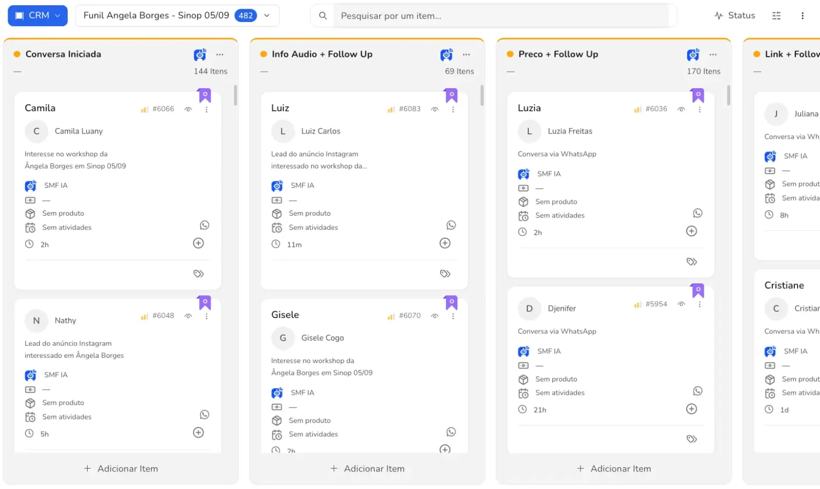The image size is (820, 489).
Task: Open the CRM module dropdown
Action: (38, 16)
